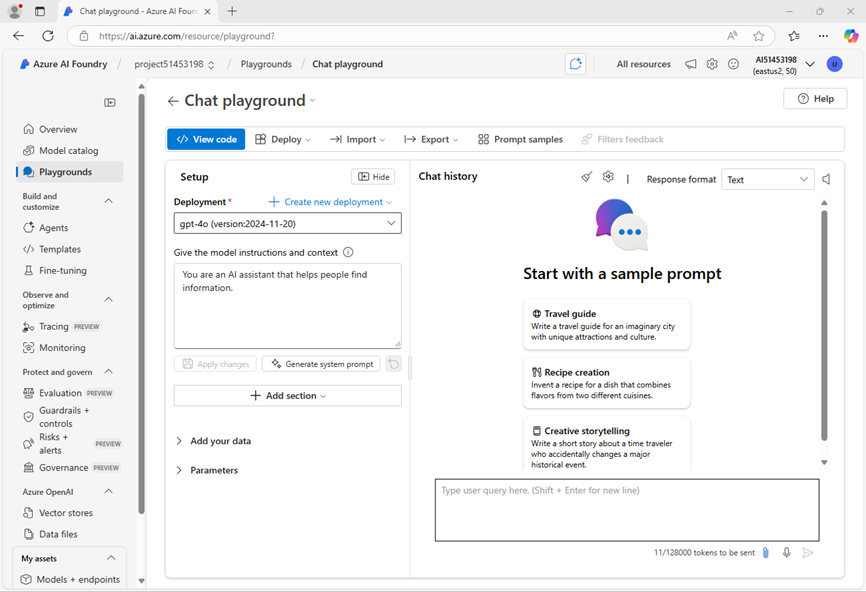Go to Overview in sidebar
The height and width of the screenshot is (592, 866).
click(58, 129)
